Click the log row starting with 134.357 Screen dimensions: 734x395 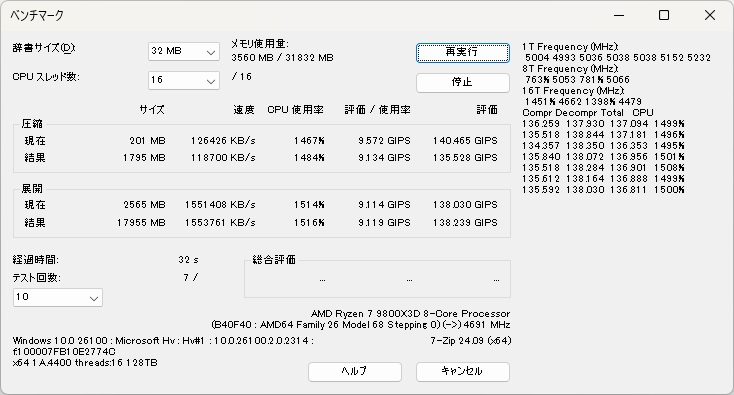(603, 146)
